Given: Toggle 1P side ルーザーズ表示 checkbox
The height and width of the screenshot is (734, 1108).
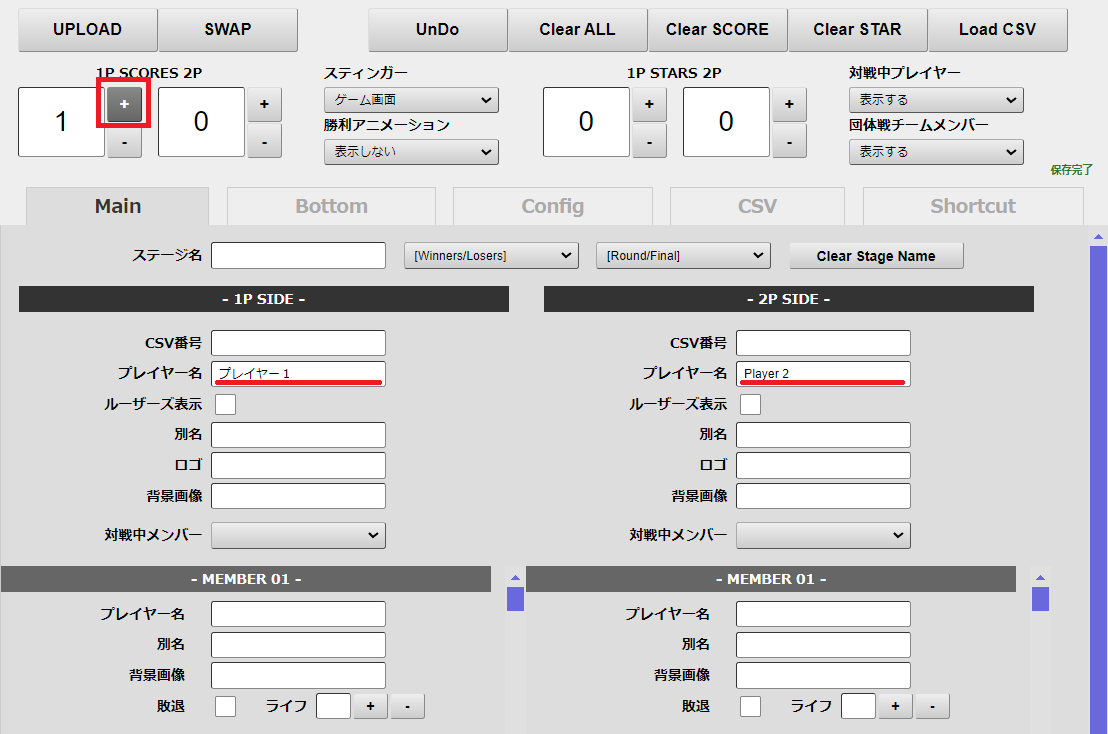Looking at the screenshot, I should click(x=225, y=405).
